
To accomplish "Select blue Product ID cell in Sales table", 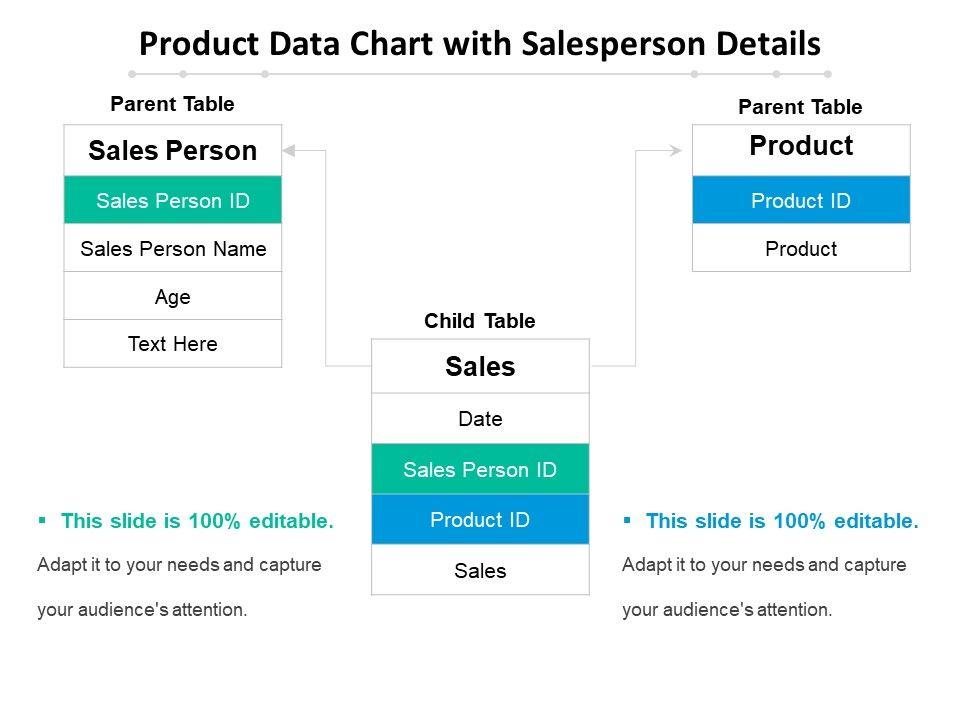I will [x=480, y=520].
